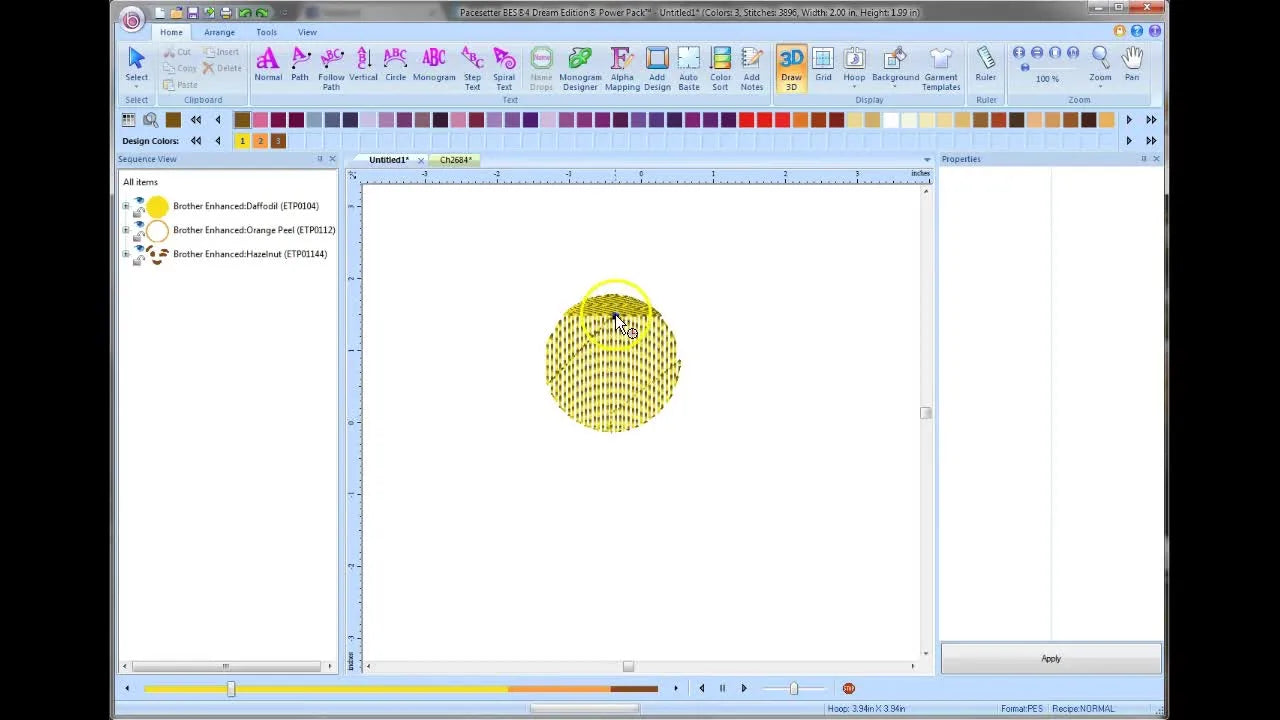Open the Tools ribbon tab
This screenshot has height=720, width=1280.
pos(266,32)
